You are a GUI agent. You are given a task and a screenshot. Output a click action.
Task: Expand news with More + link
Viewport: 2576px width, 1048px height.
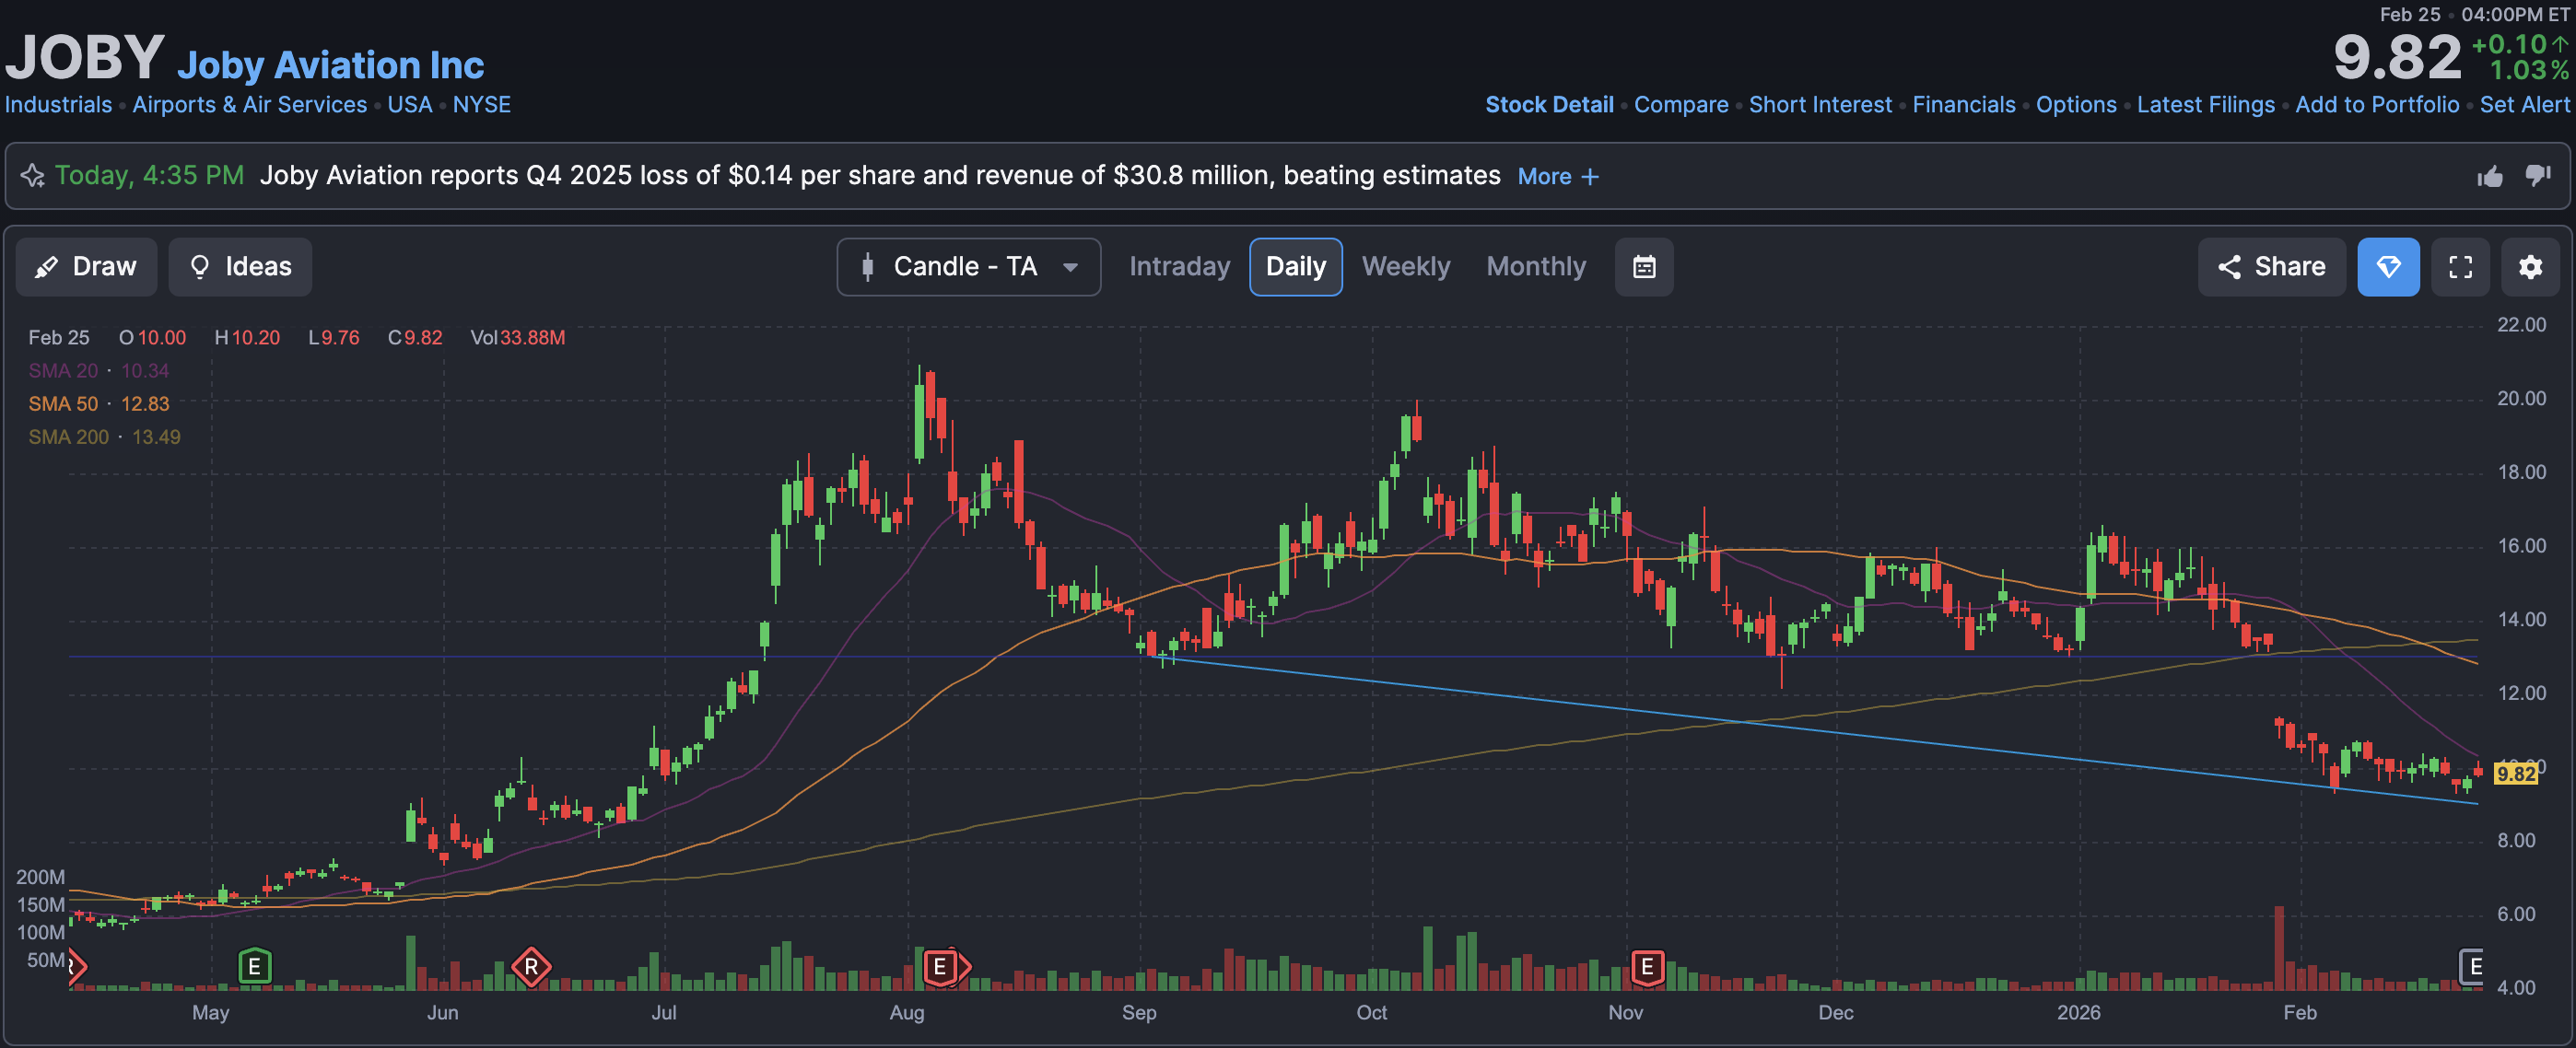point(1557,177)
